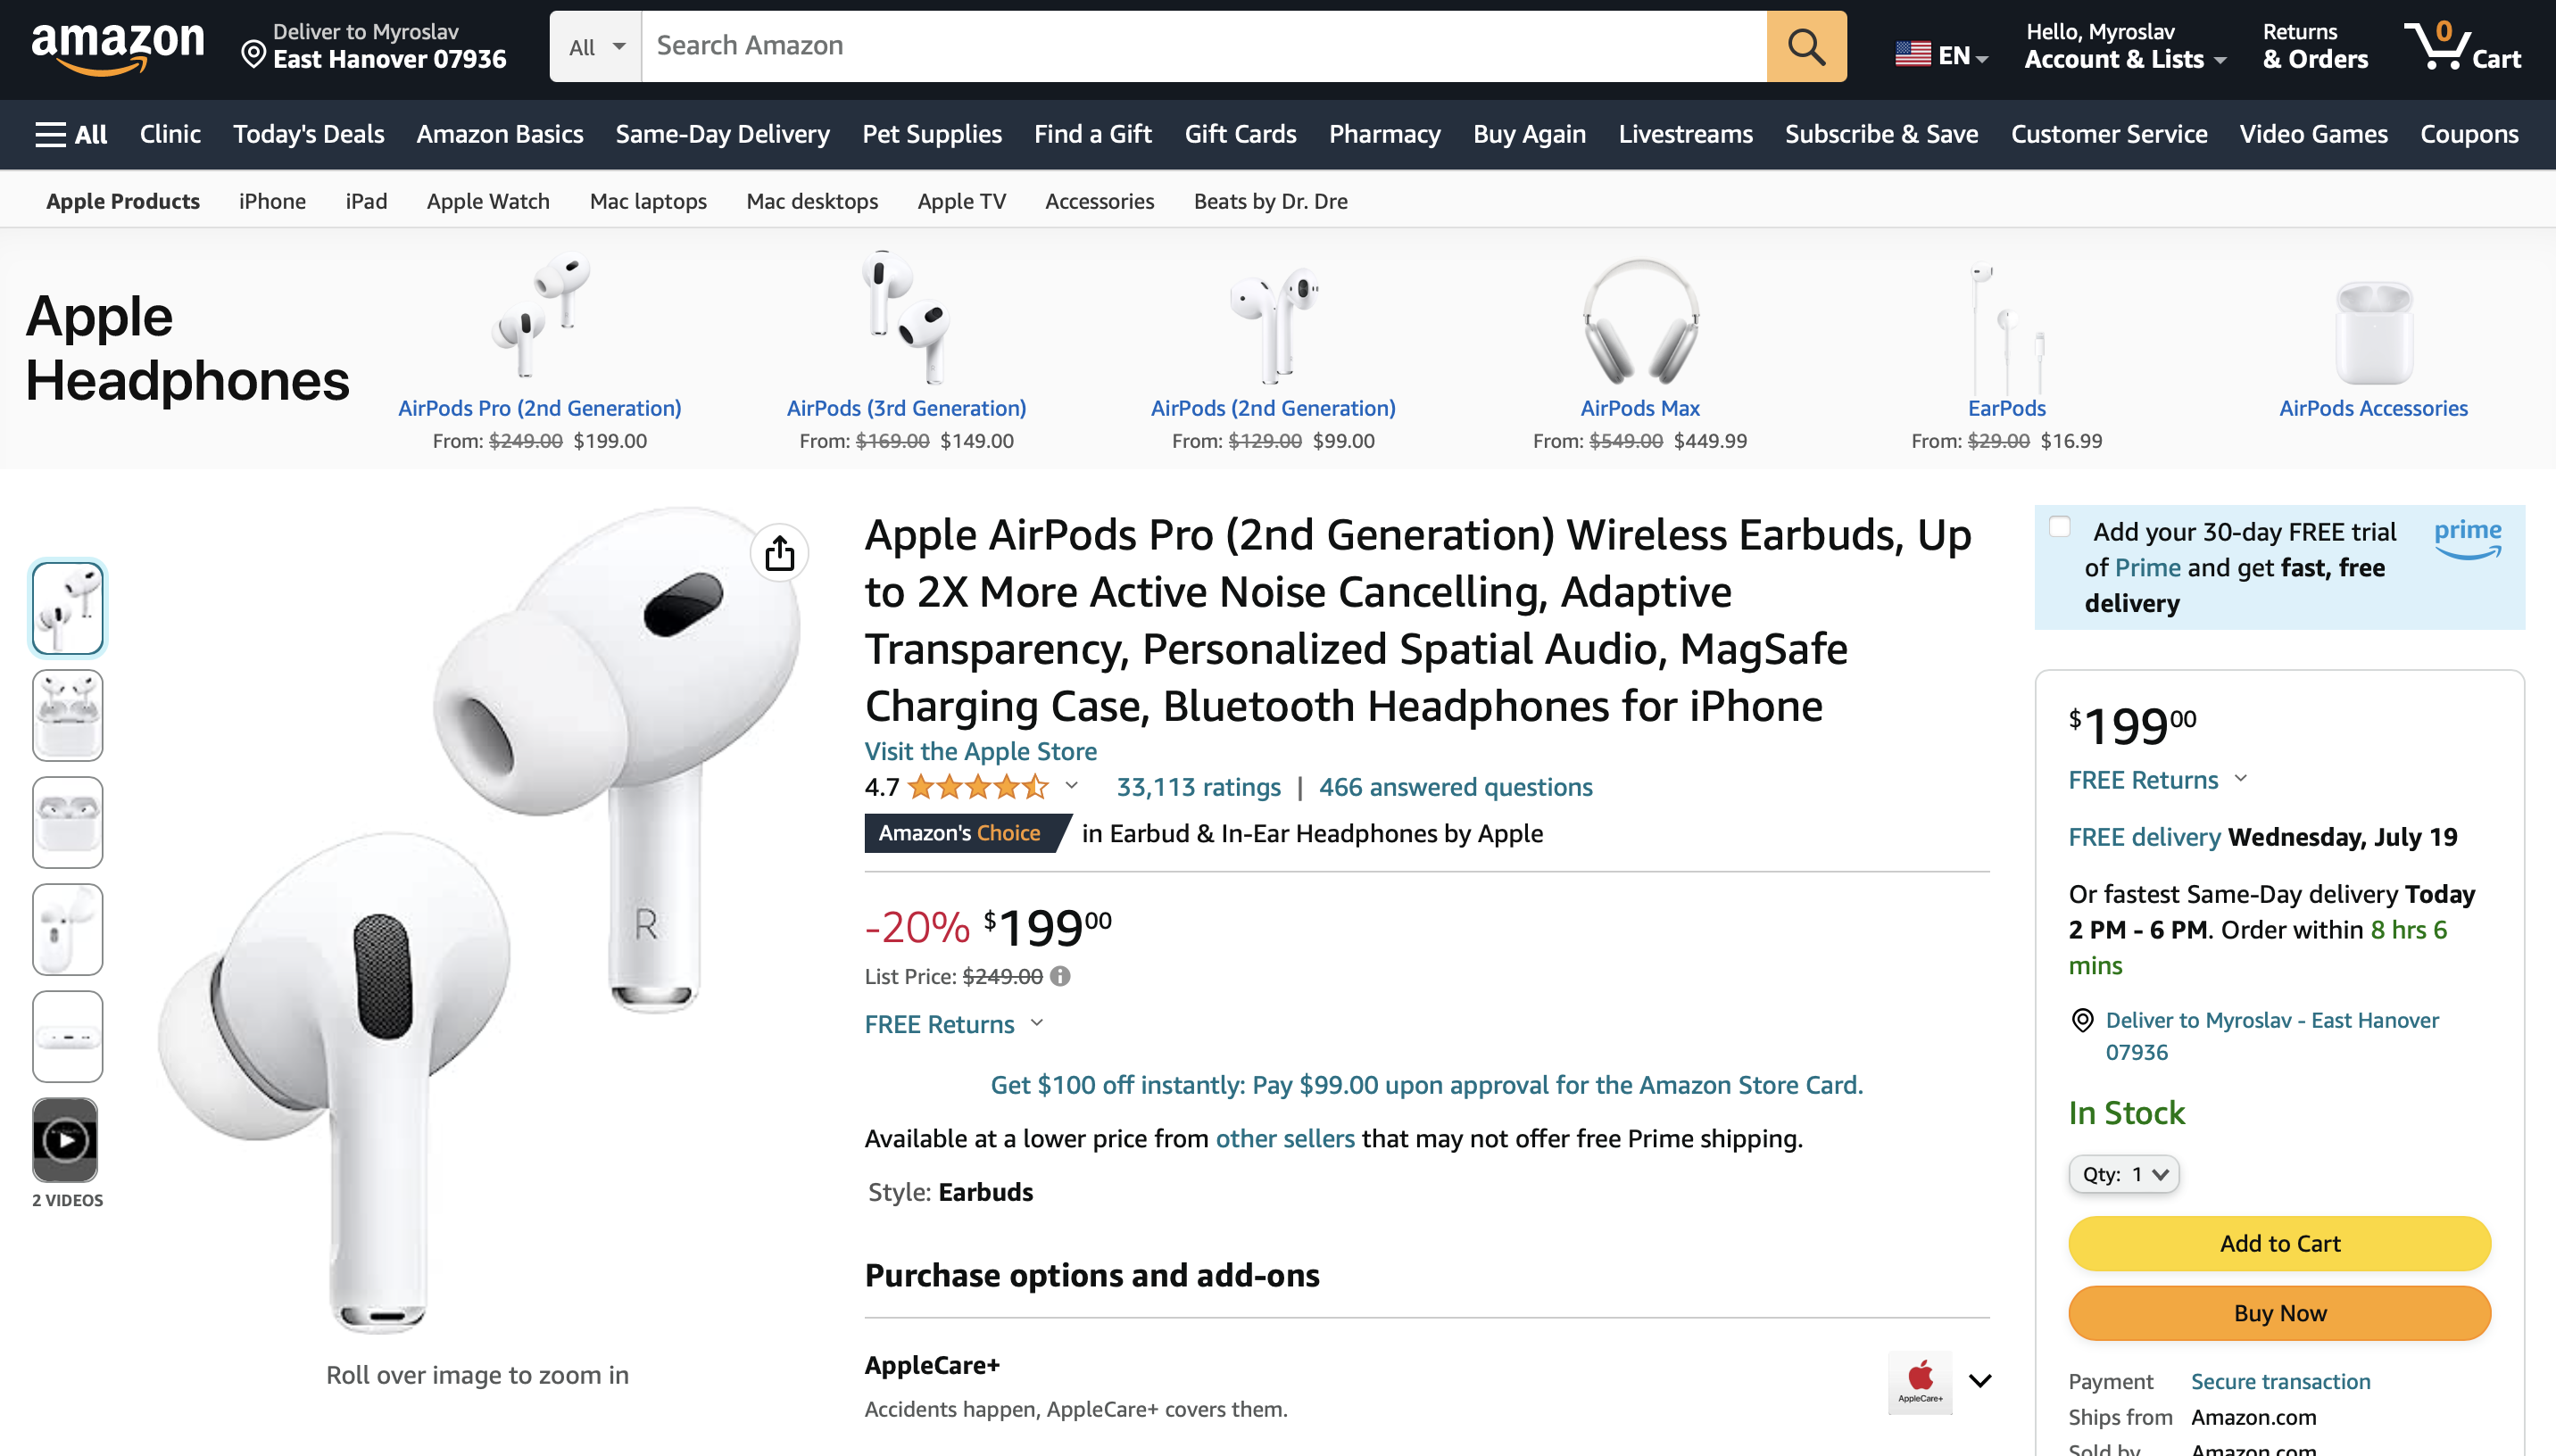Open the All search category dropdown
The height and width of the screenshot is (1456, 2556).
coord(596,47)
